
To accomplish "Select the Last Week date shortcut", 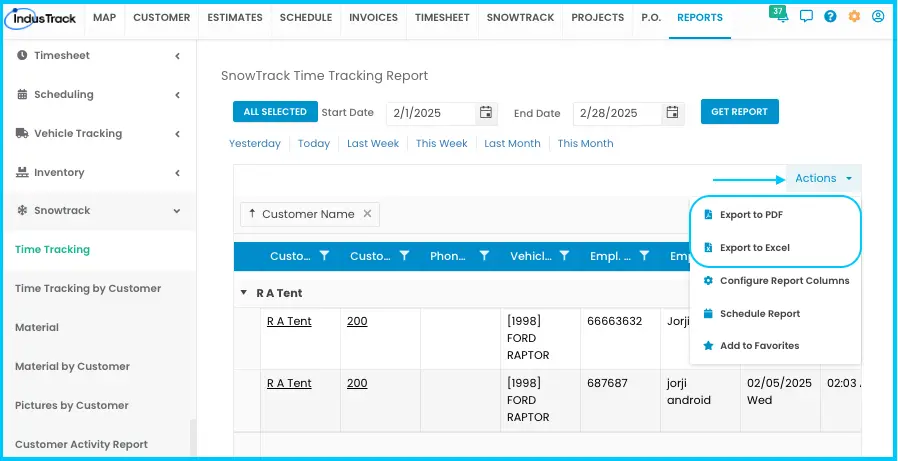I will [373, 144].
